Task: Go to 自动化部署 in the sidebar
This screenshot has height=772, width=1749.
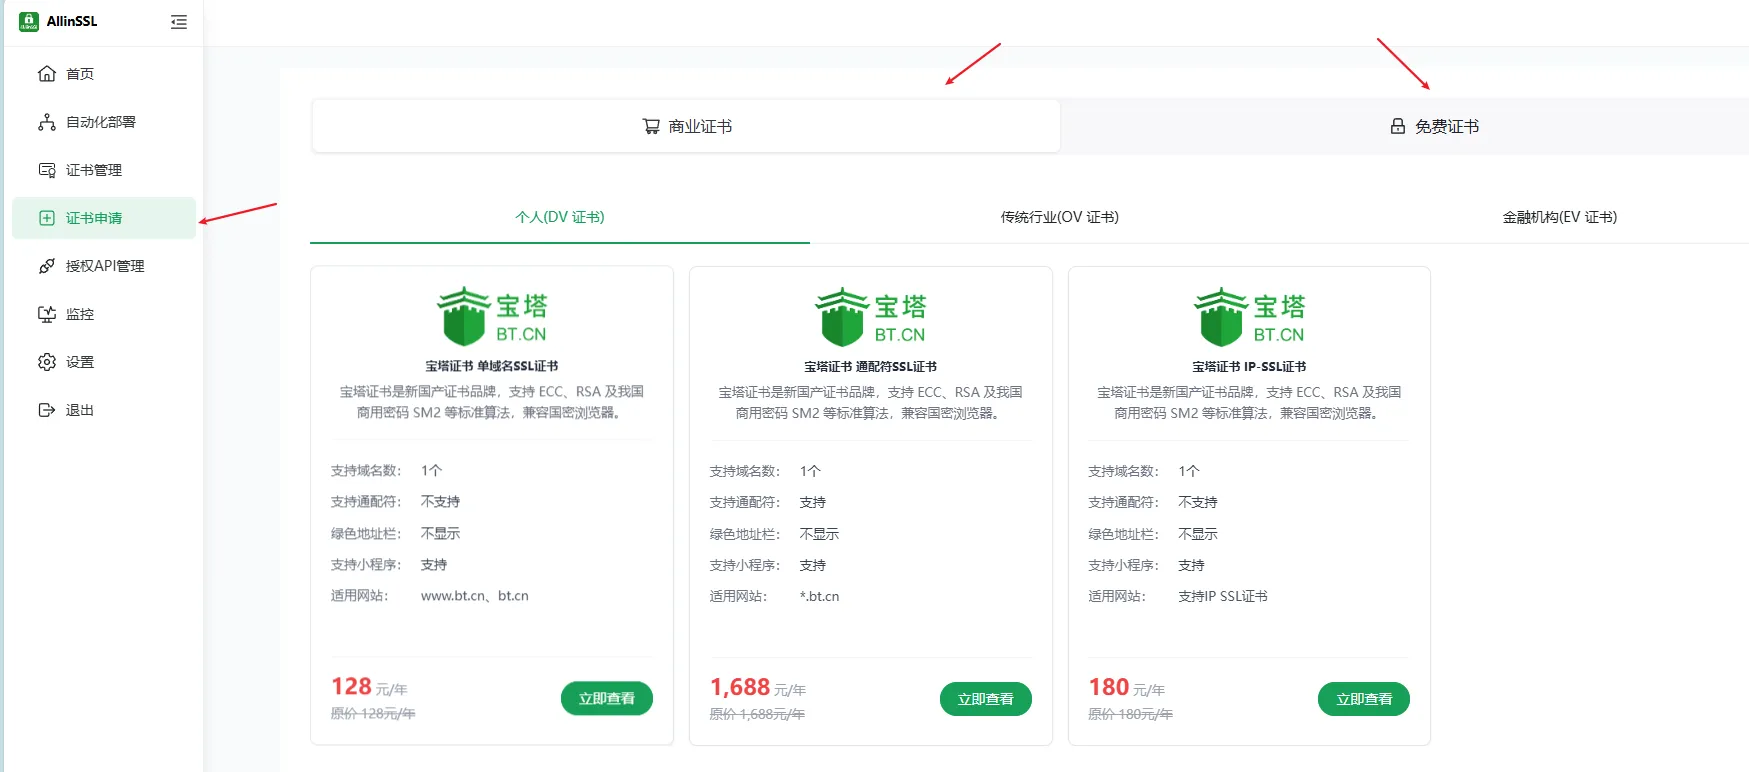Action: tap(104, 122)
